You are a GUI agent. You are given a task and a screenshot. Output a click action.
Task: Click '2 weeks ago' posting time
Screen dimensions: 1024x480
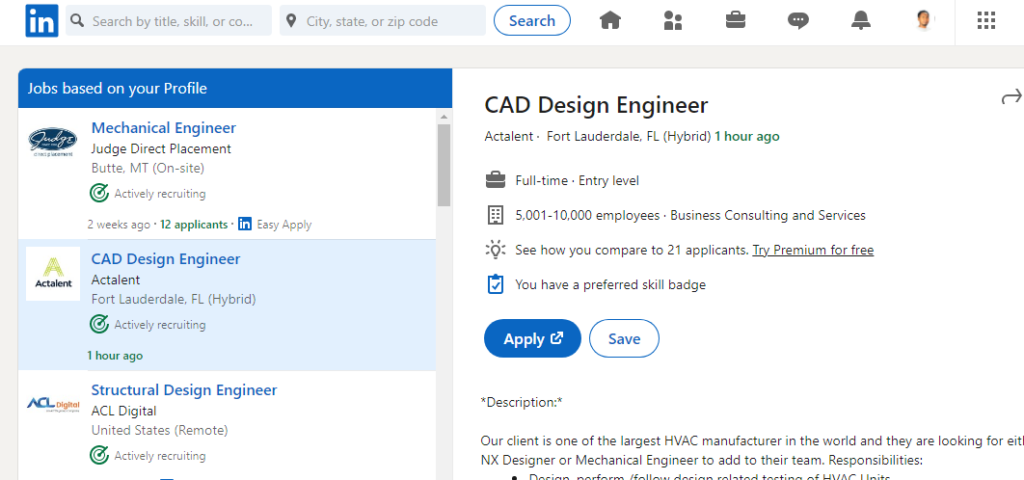tap(119, 224)
